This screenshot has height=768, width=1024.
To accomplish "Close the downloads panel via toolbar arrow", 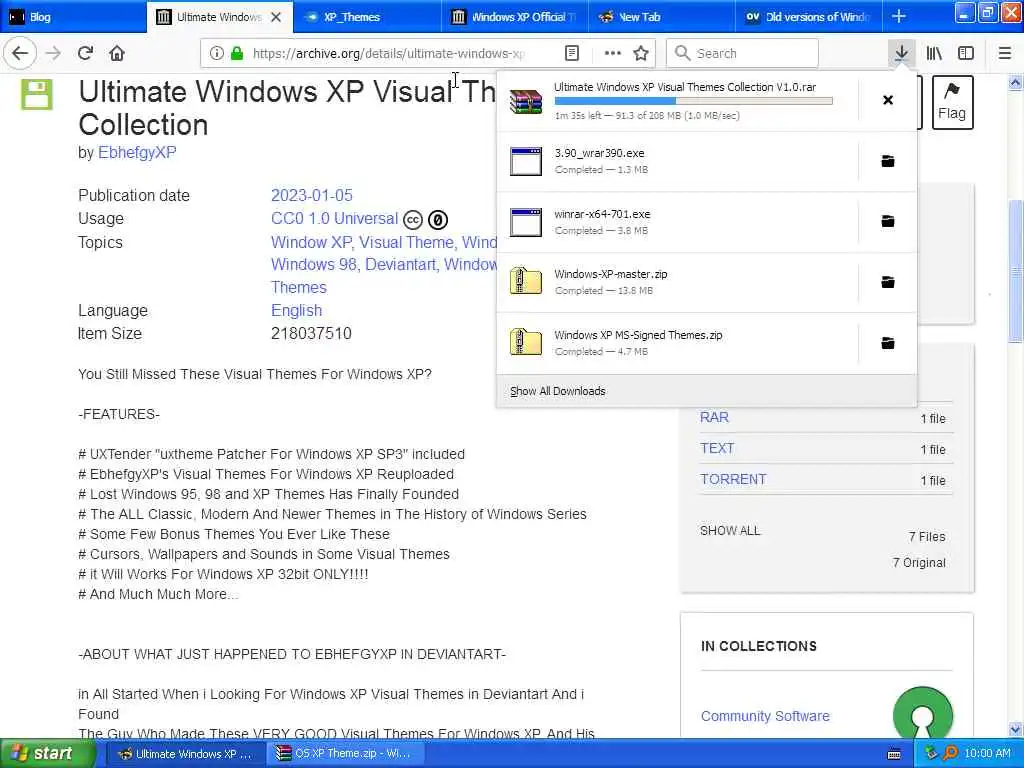I will [x=901, y=53].
